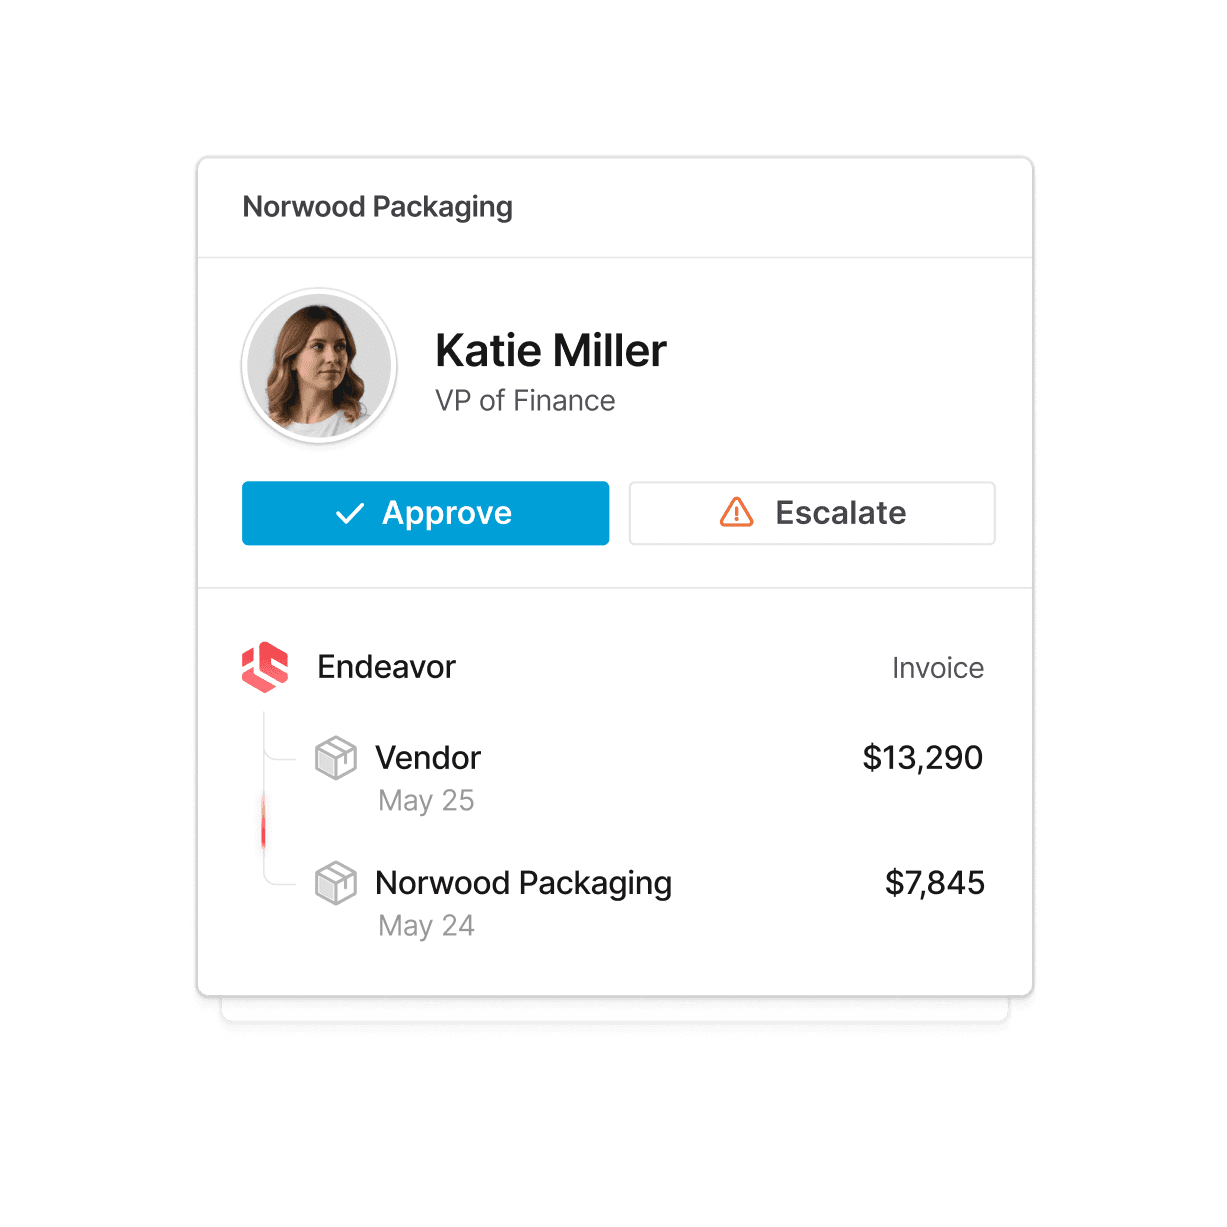The width and height of the screenshot is (1227, 1227).
Task: Select the Norwood Packaging invoice row
Action: (x=649, y=903)
